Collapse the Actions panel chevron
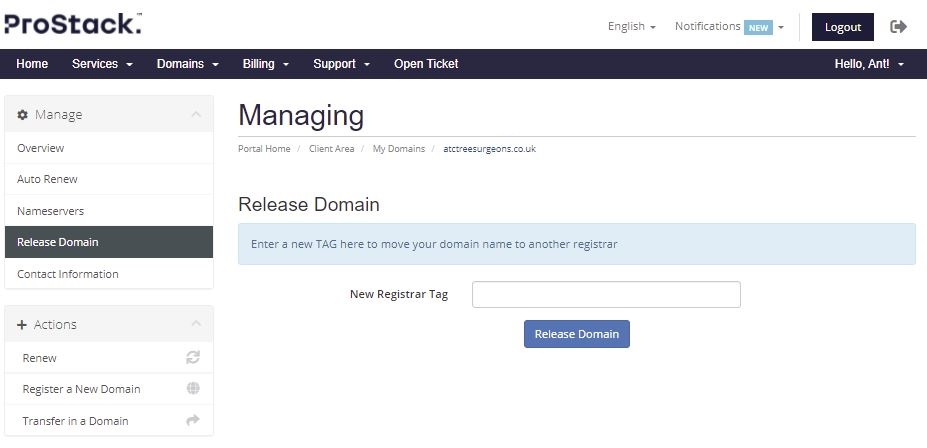The image size is (927, 448). [196, 324]
